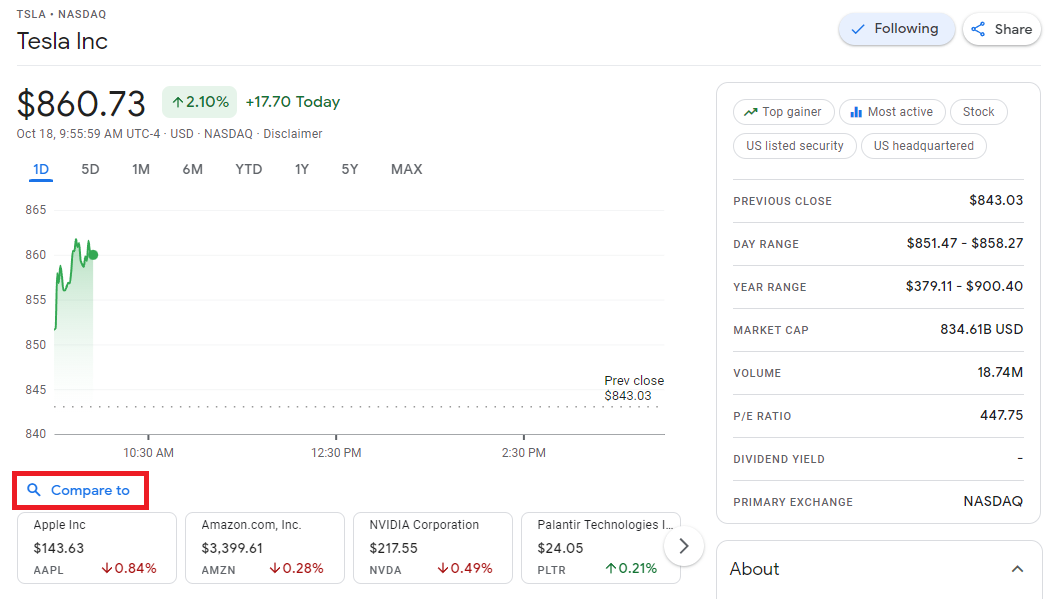Open the Palantir Technologies comparison card
This screenshot has width=1060, height=599.
point(600,548)
